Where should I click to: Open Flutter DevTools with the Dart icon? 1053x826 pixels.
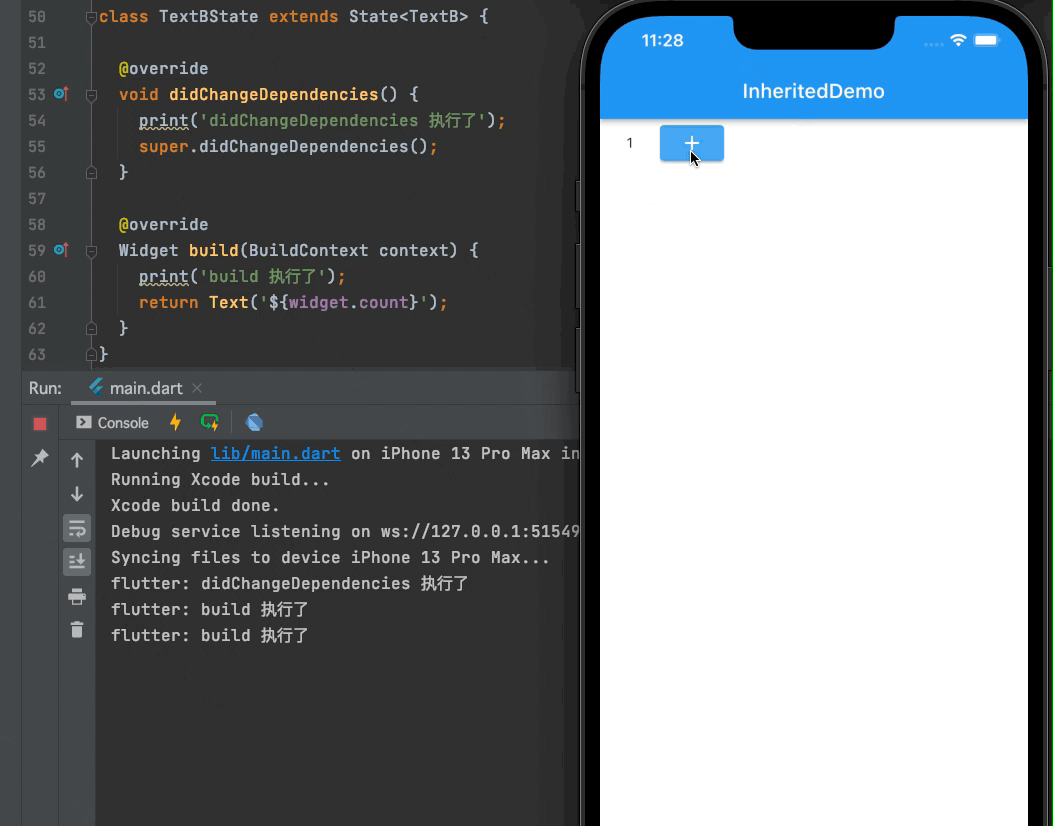tap(255, 422)
